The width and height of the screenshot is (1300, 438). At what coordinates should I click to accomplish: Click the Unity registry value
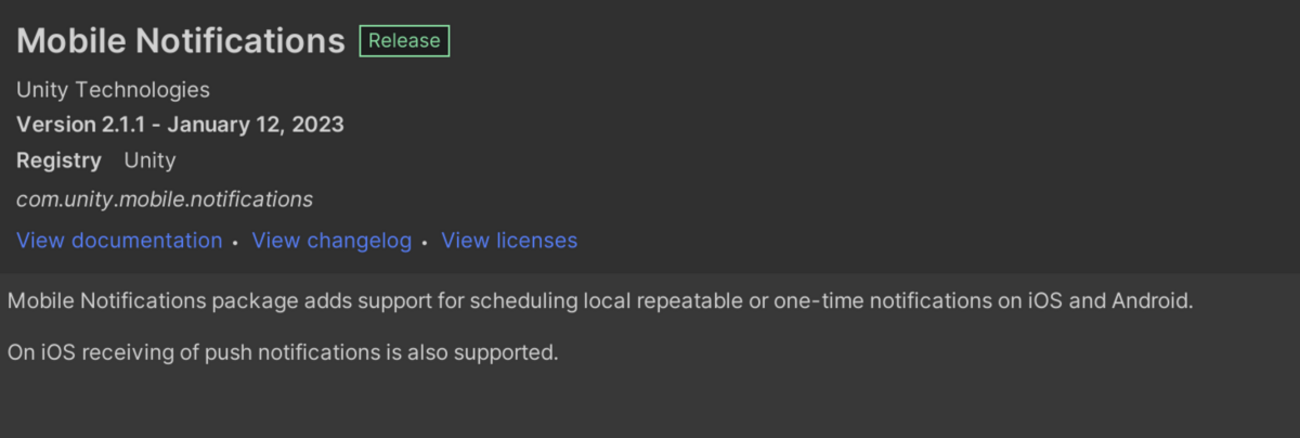(150, 160)
